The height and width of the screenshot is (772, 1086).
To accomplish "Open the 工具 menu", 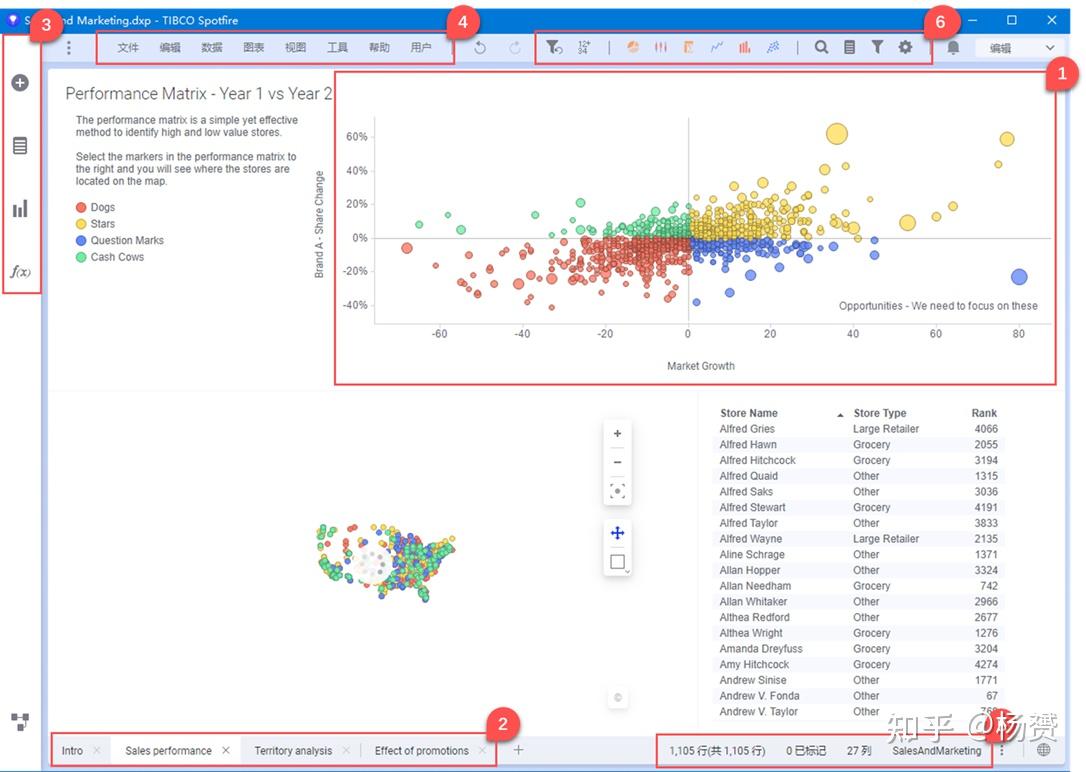I will (337, 46).
